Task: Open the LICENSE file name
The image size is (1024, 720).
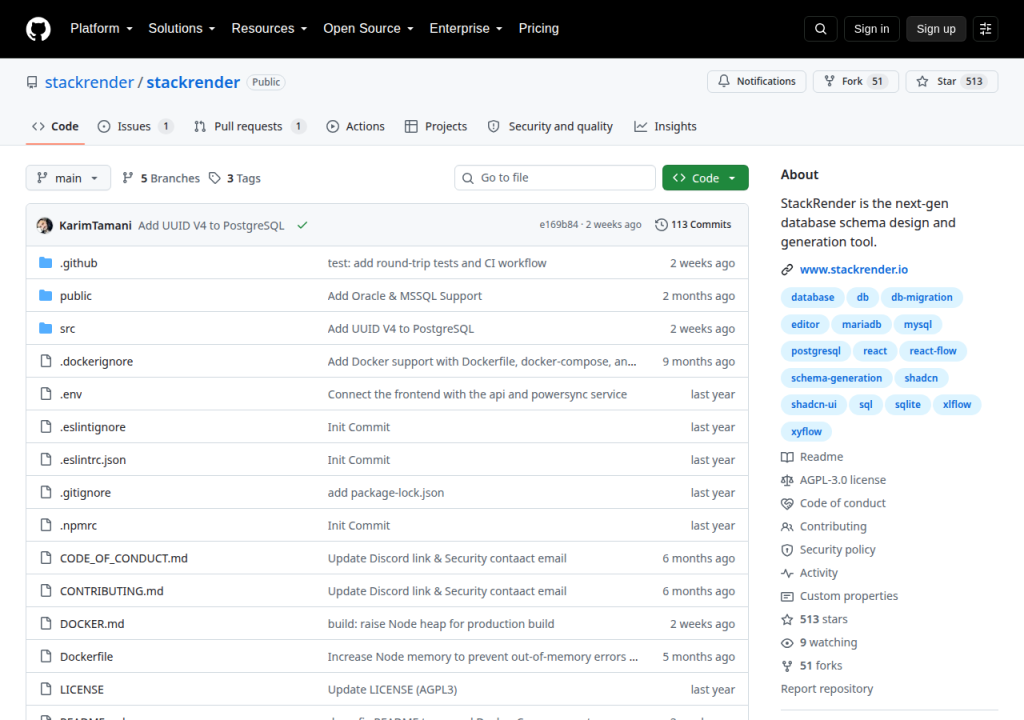Action: tap(82, 689)
